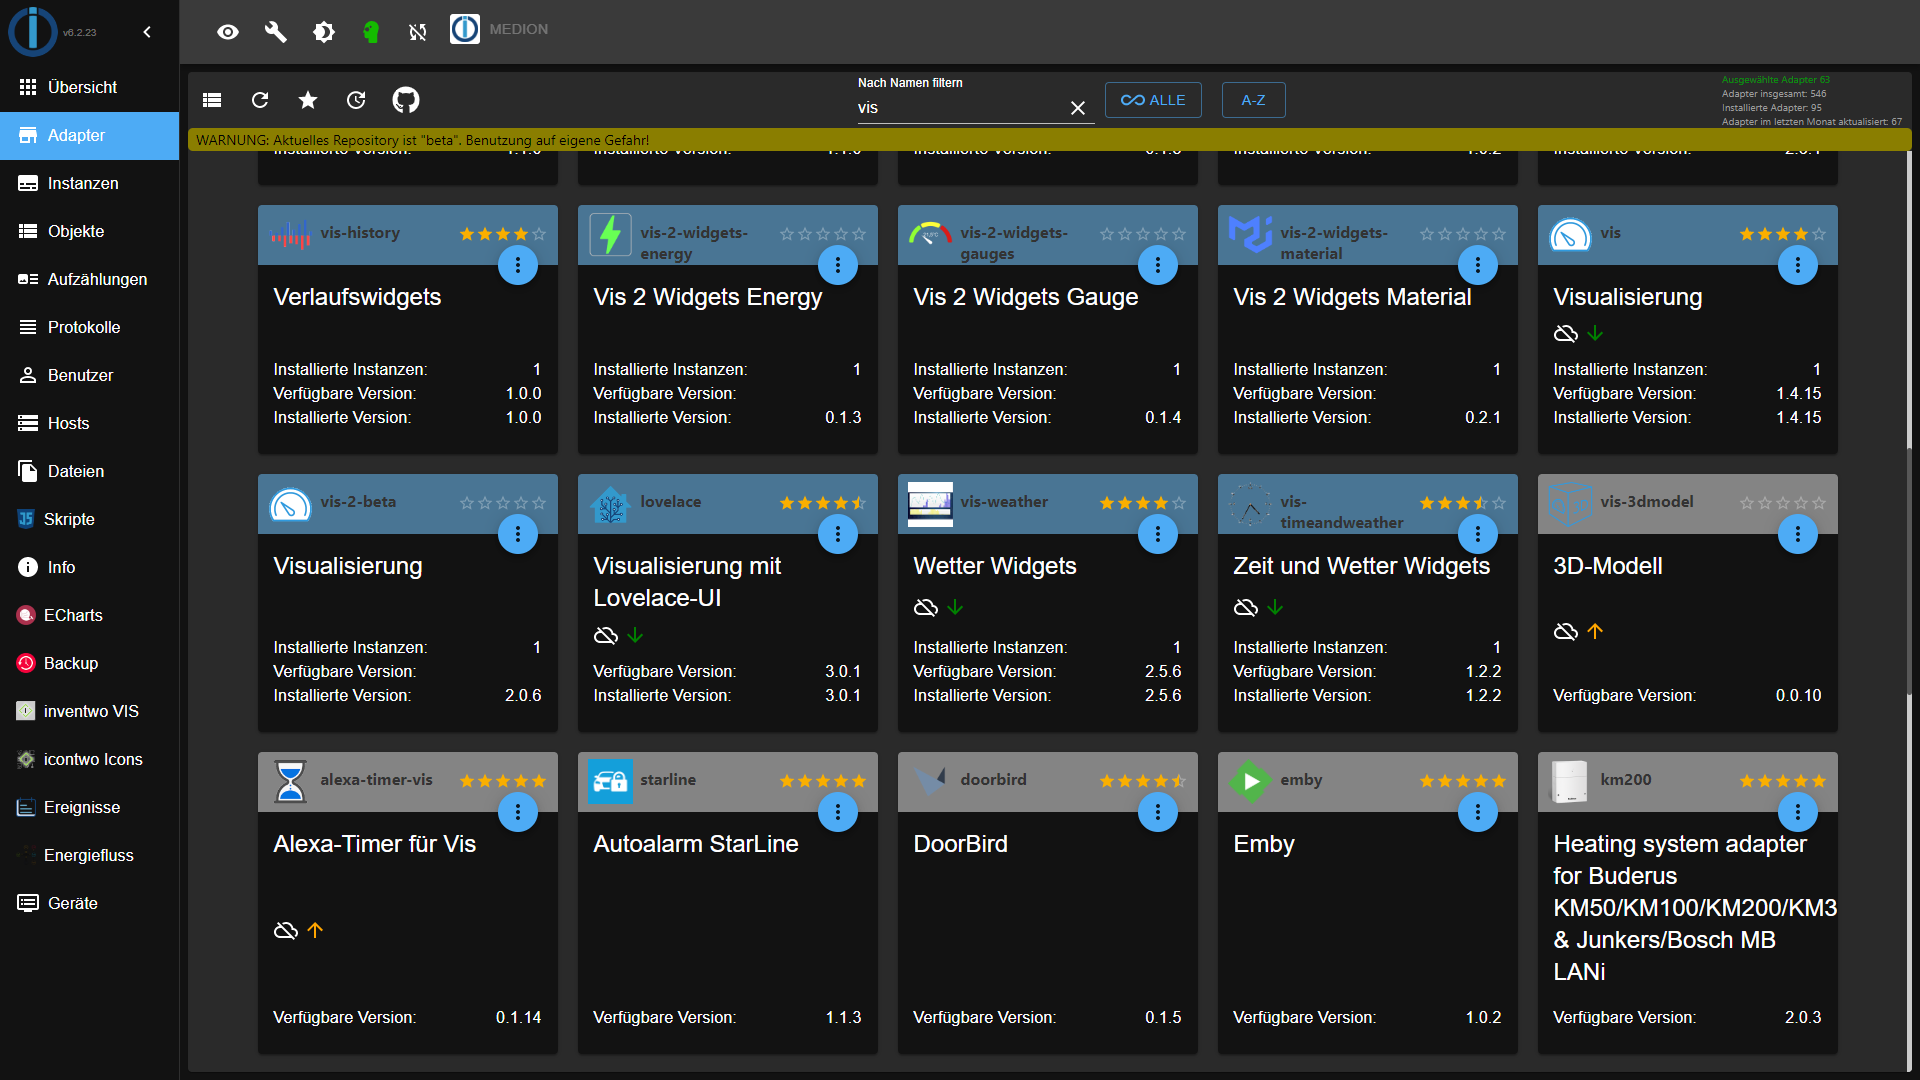
Task: Go to Objekte in sidebar
Action: [90, 231]
